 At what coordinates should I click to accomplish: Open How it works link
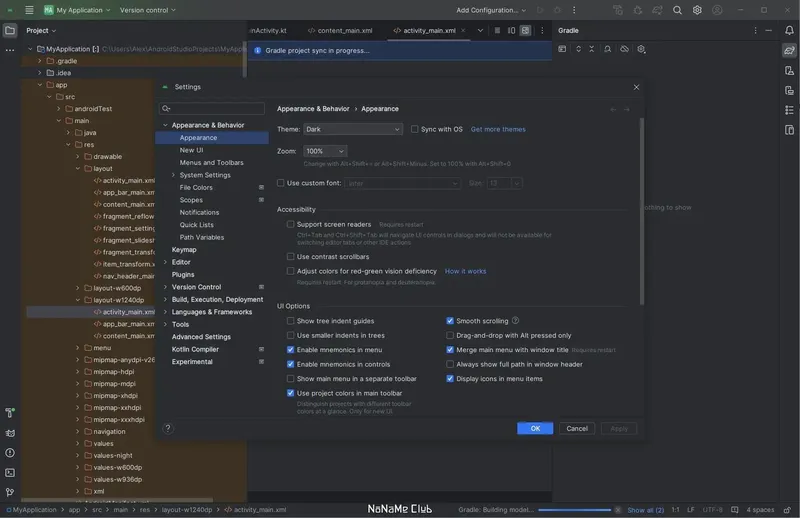465,271
